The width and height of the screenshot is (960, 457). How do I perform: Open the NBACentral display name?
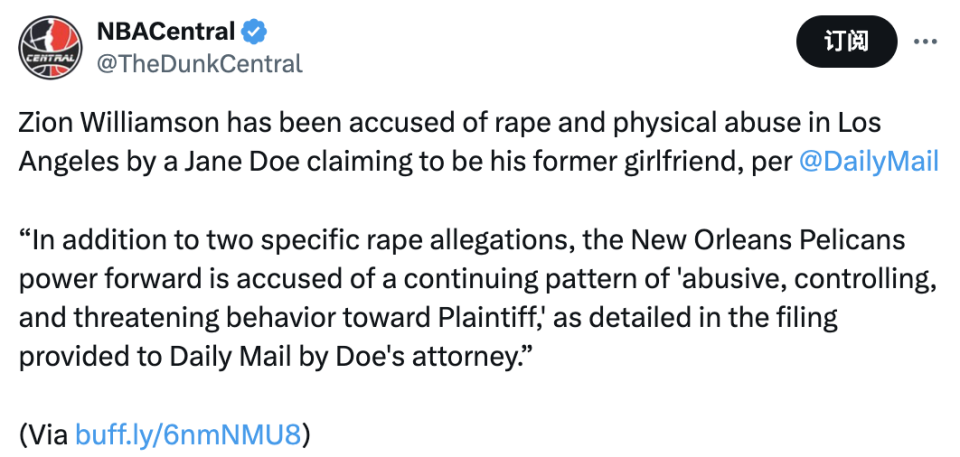(166, 31)
